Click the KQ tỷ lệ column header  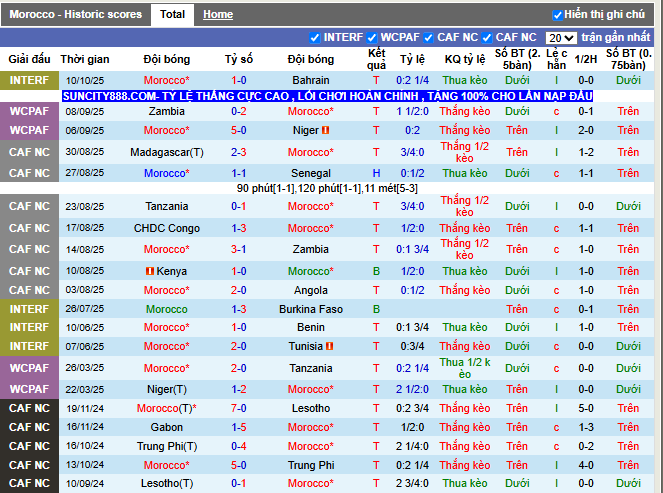[x=465, y=59]
